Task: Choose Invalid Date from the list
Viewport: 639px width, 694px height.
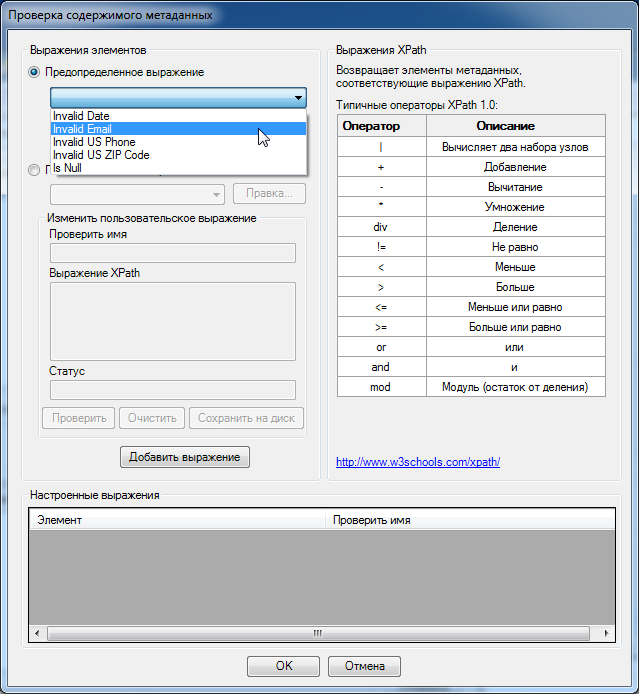Action: pos(82,116)
